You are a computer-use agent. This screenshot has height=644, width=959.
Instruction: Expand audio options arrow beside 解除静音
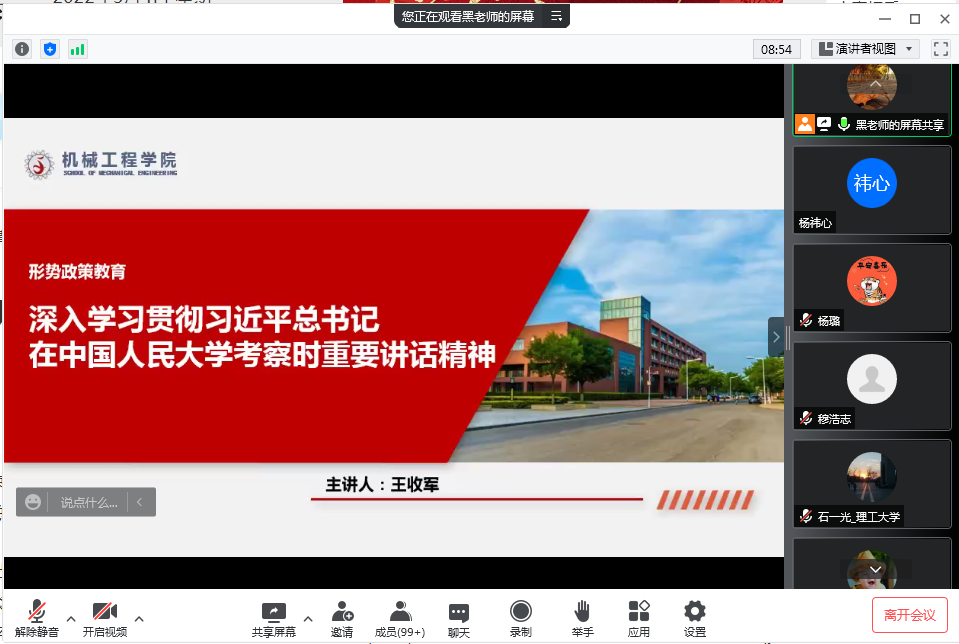click(71, 618)
